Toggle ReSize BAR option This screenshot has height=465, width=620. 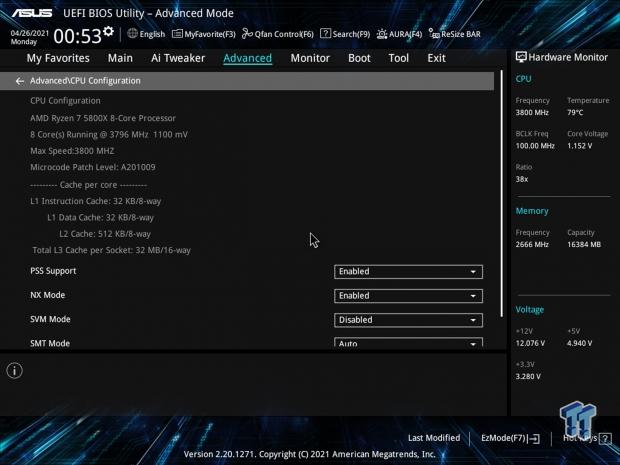pyautogui.click(x=455, y=34)
